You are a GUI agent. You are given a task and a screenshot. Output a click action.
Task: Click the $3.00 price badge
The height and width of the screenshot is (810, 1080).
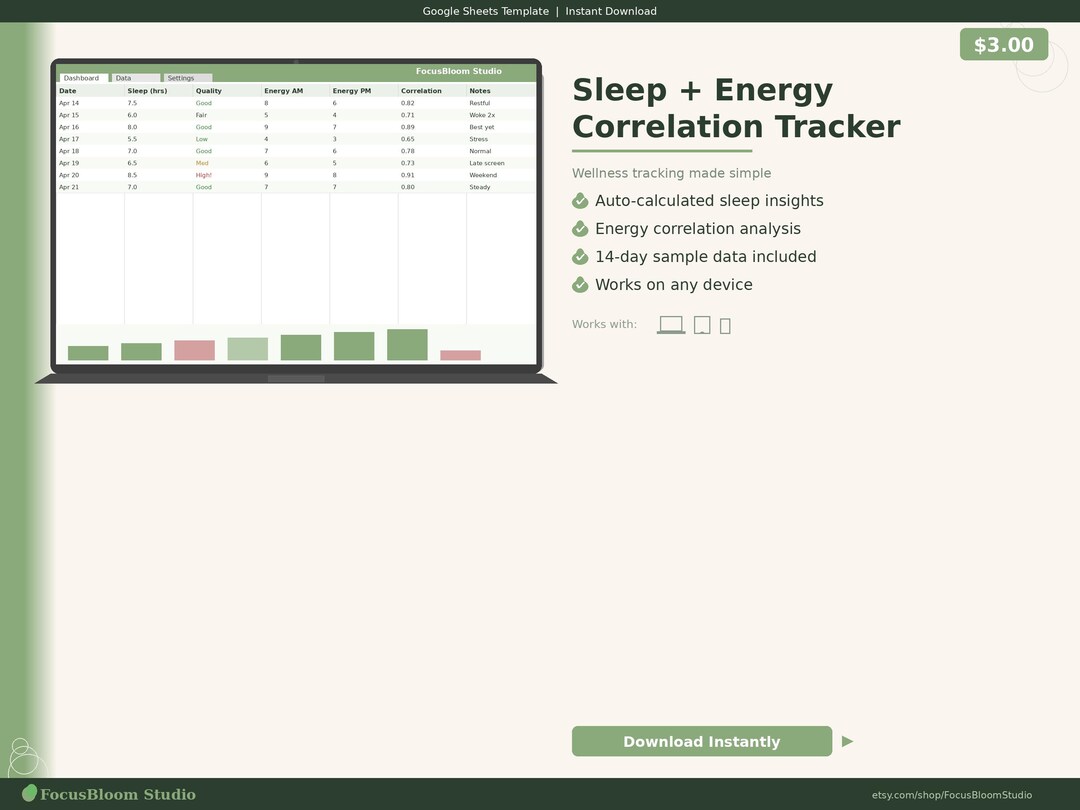tap(1004, 44)
